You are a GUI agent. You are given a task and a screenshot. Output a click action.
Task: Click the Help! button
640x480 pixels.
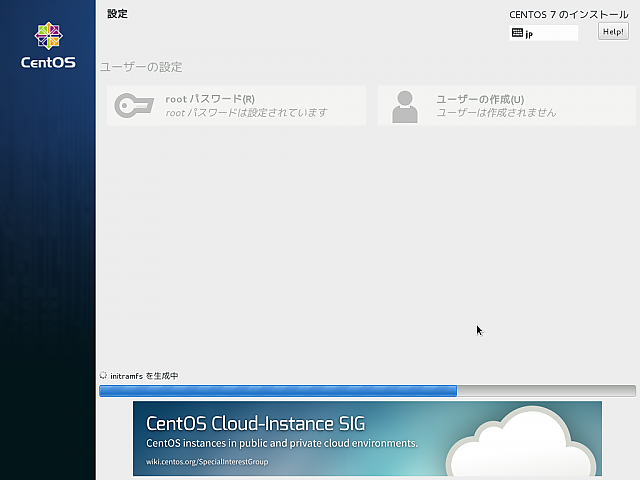point(613,31)
